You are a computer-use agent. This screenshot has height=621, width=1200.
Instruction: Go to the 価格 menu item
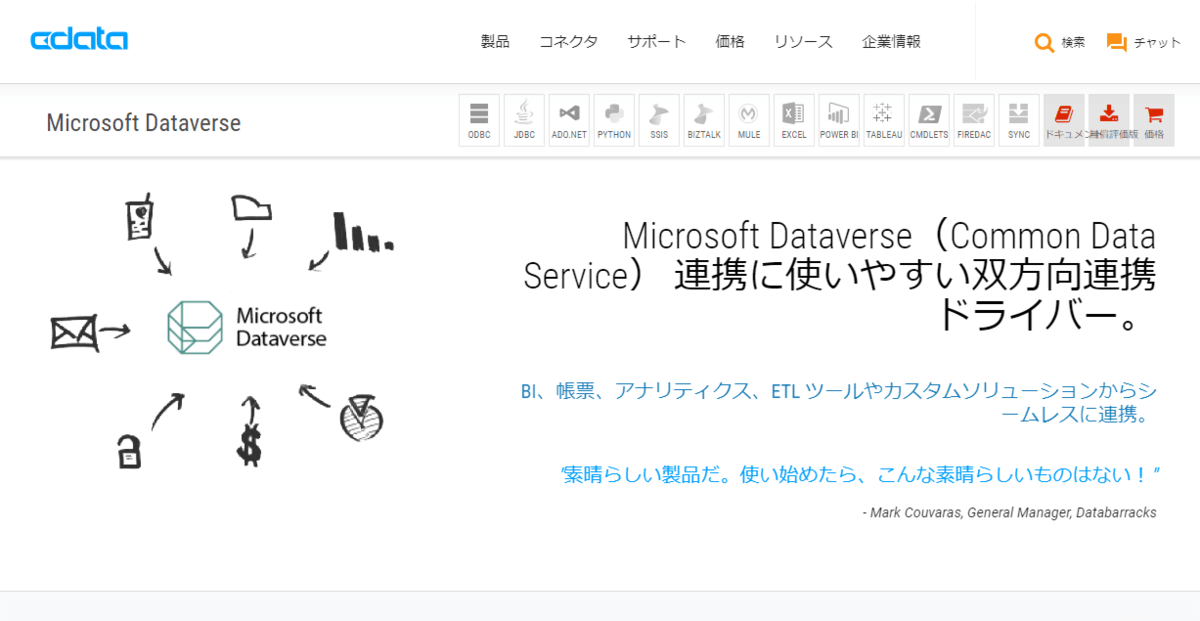click(730, 41)
